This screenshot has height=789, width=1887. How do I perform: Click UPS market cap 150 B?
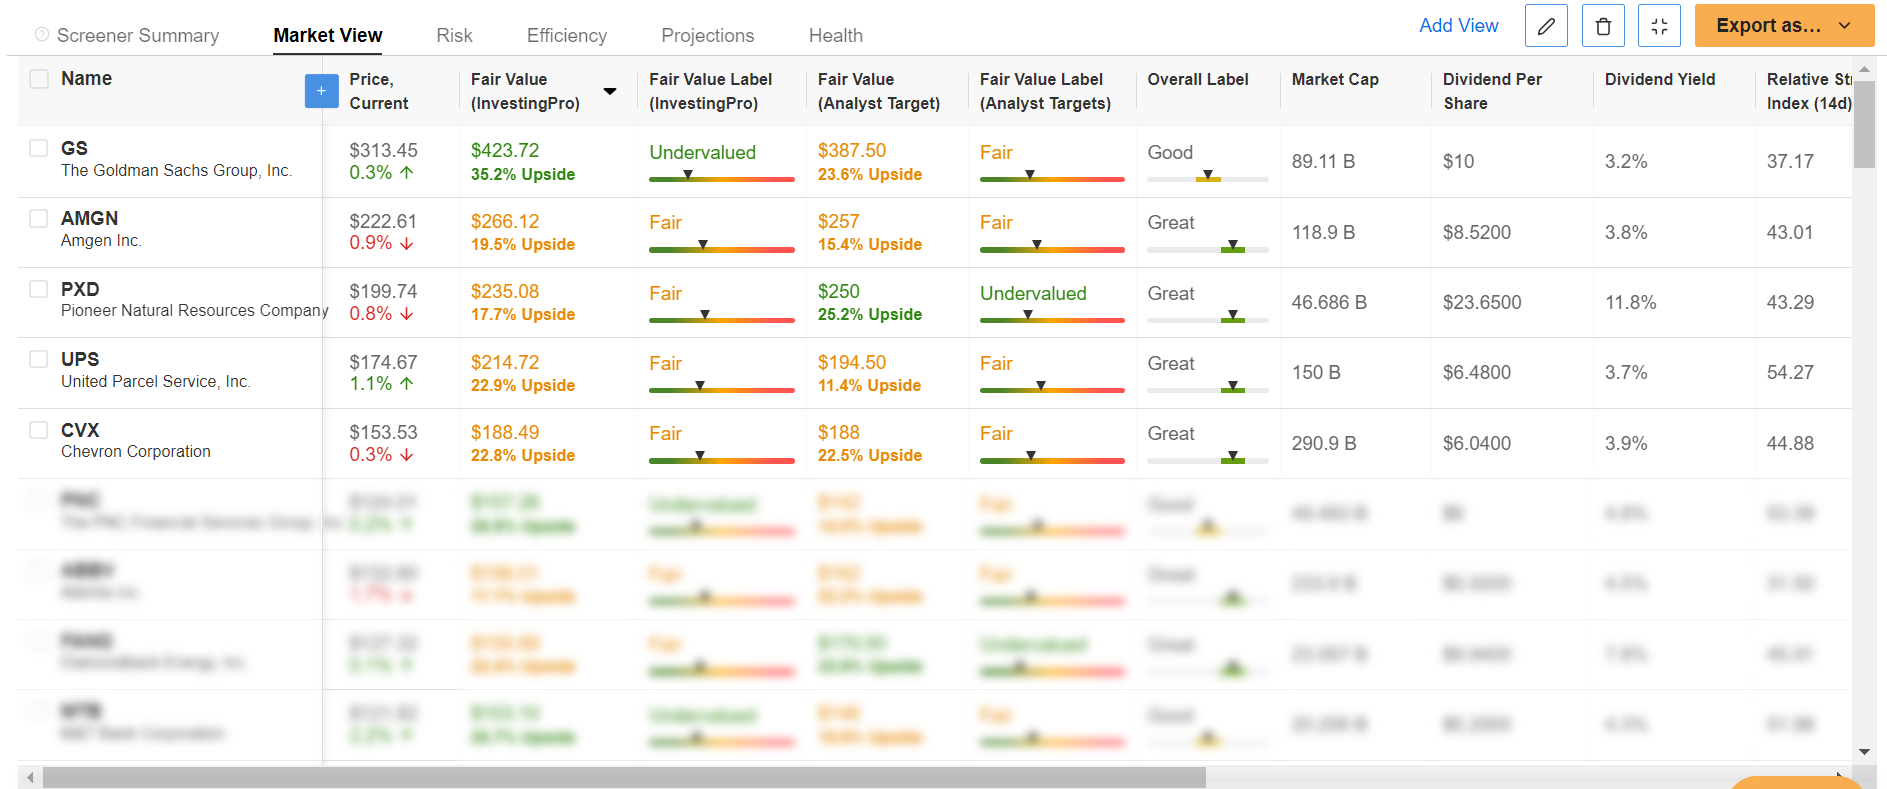(1315, 372)
